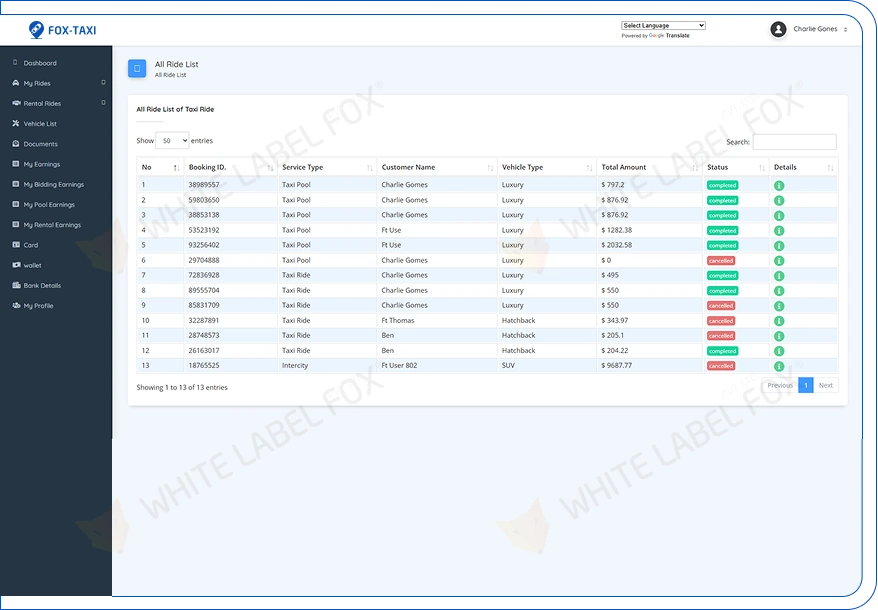The height and width of the screenshot is (610, 878).
Task: Click the $ 1282.38 amount cell
Action: pos(649,230)
